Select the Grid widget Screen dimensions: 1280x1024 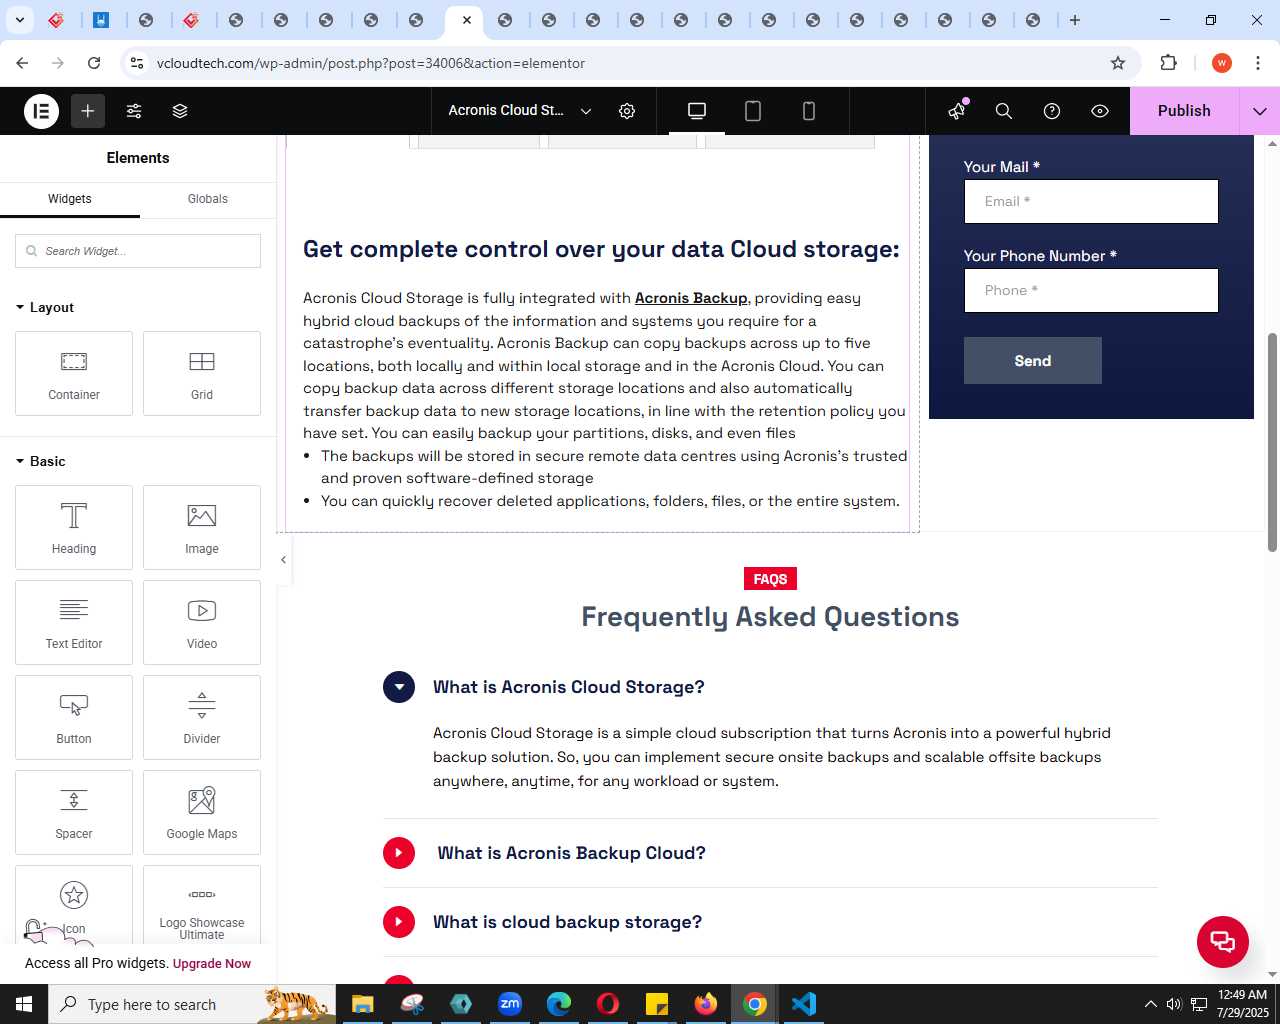coord(202,374)
